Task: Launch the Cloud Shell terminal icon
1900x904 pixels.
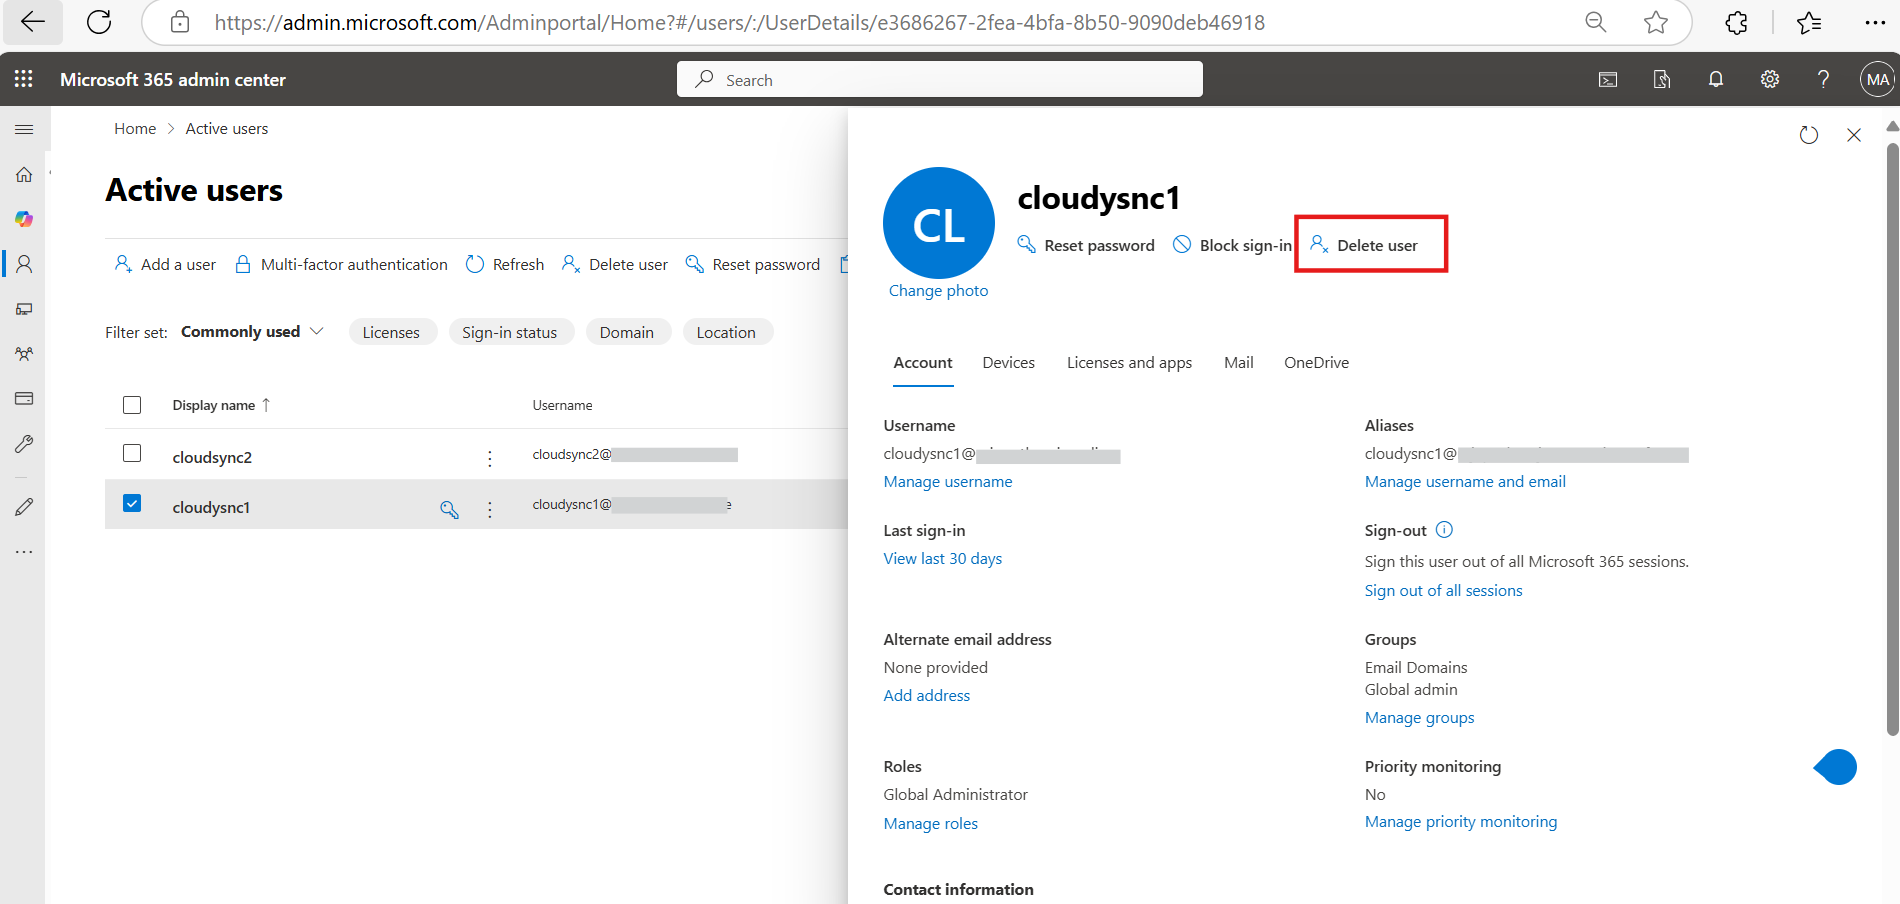Action: pyautogui.click(x=1607, y=79)
